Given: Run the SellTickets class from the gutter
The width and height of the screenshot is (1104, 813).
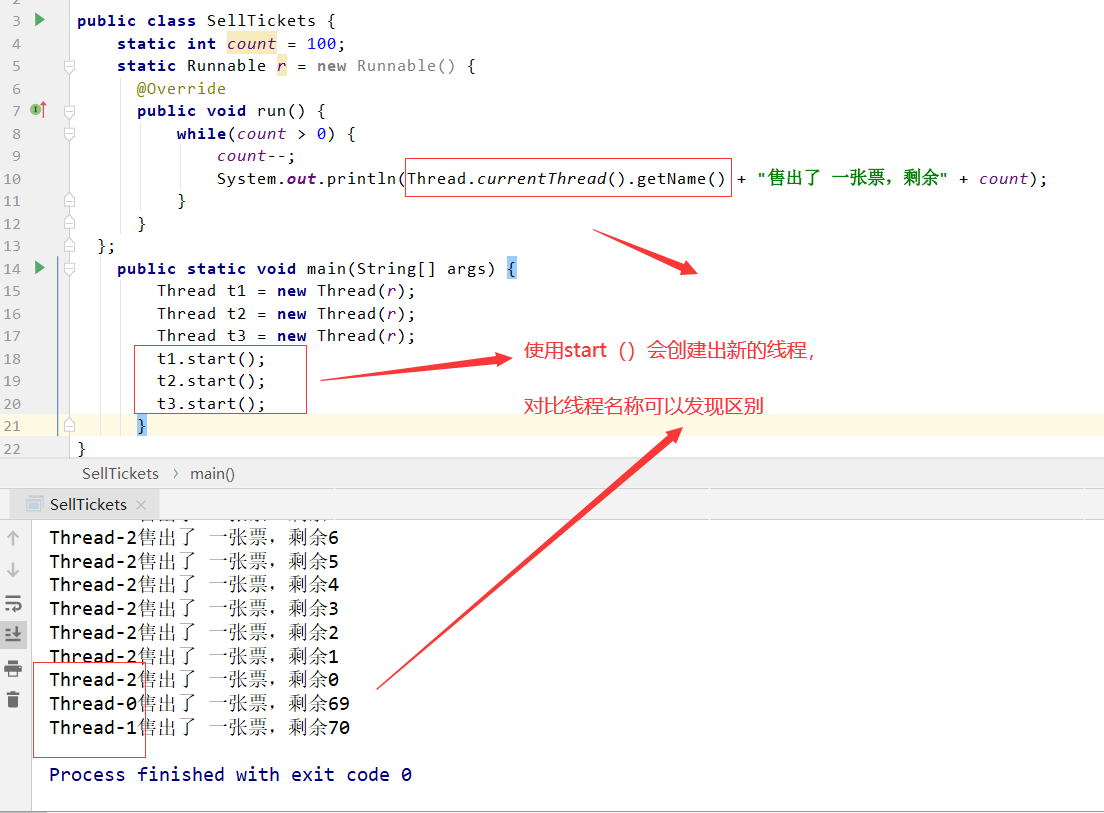Looking at the screenshot, I should 40,20.
